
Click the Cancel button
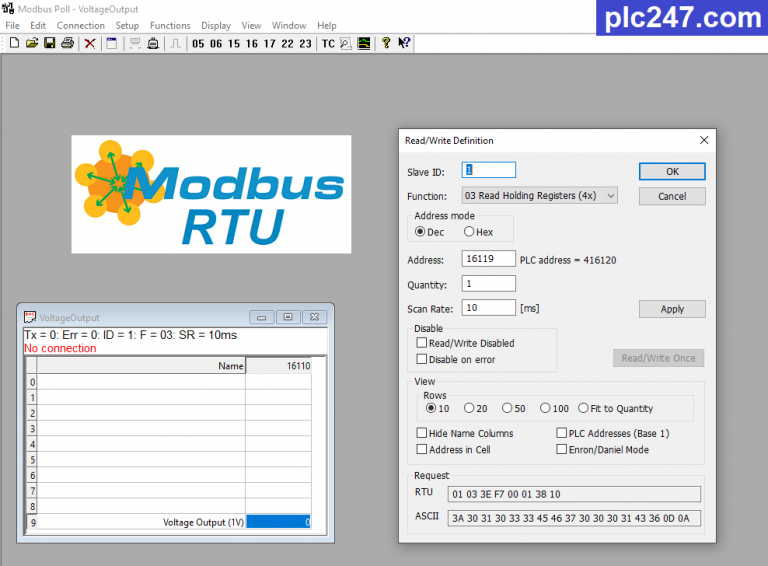coord(672,196)
